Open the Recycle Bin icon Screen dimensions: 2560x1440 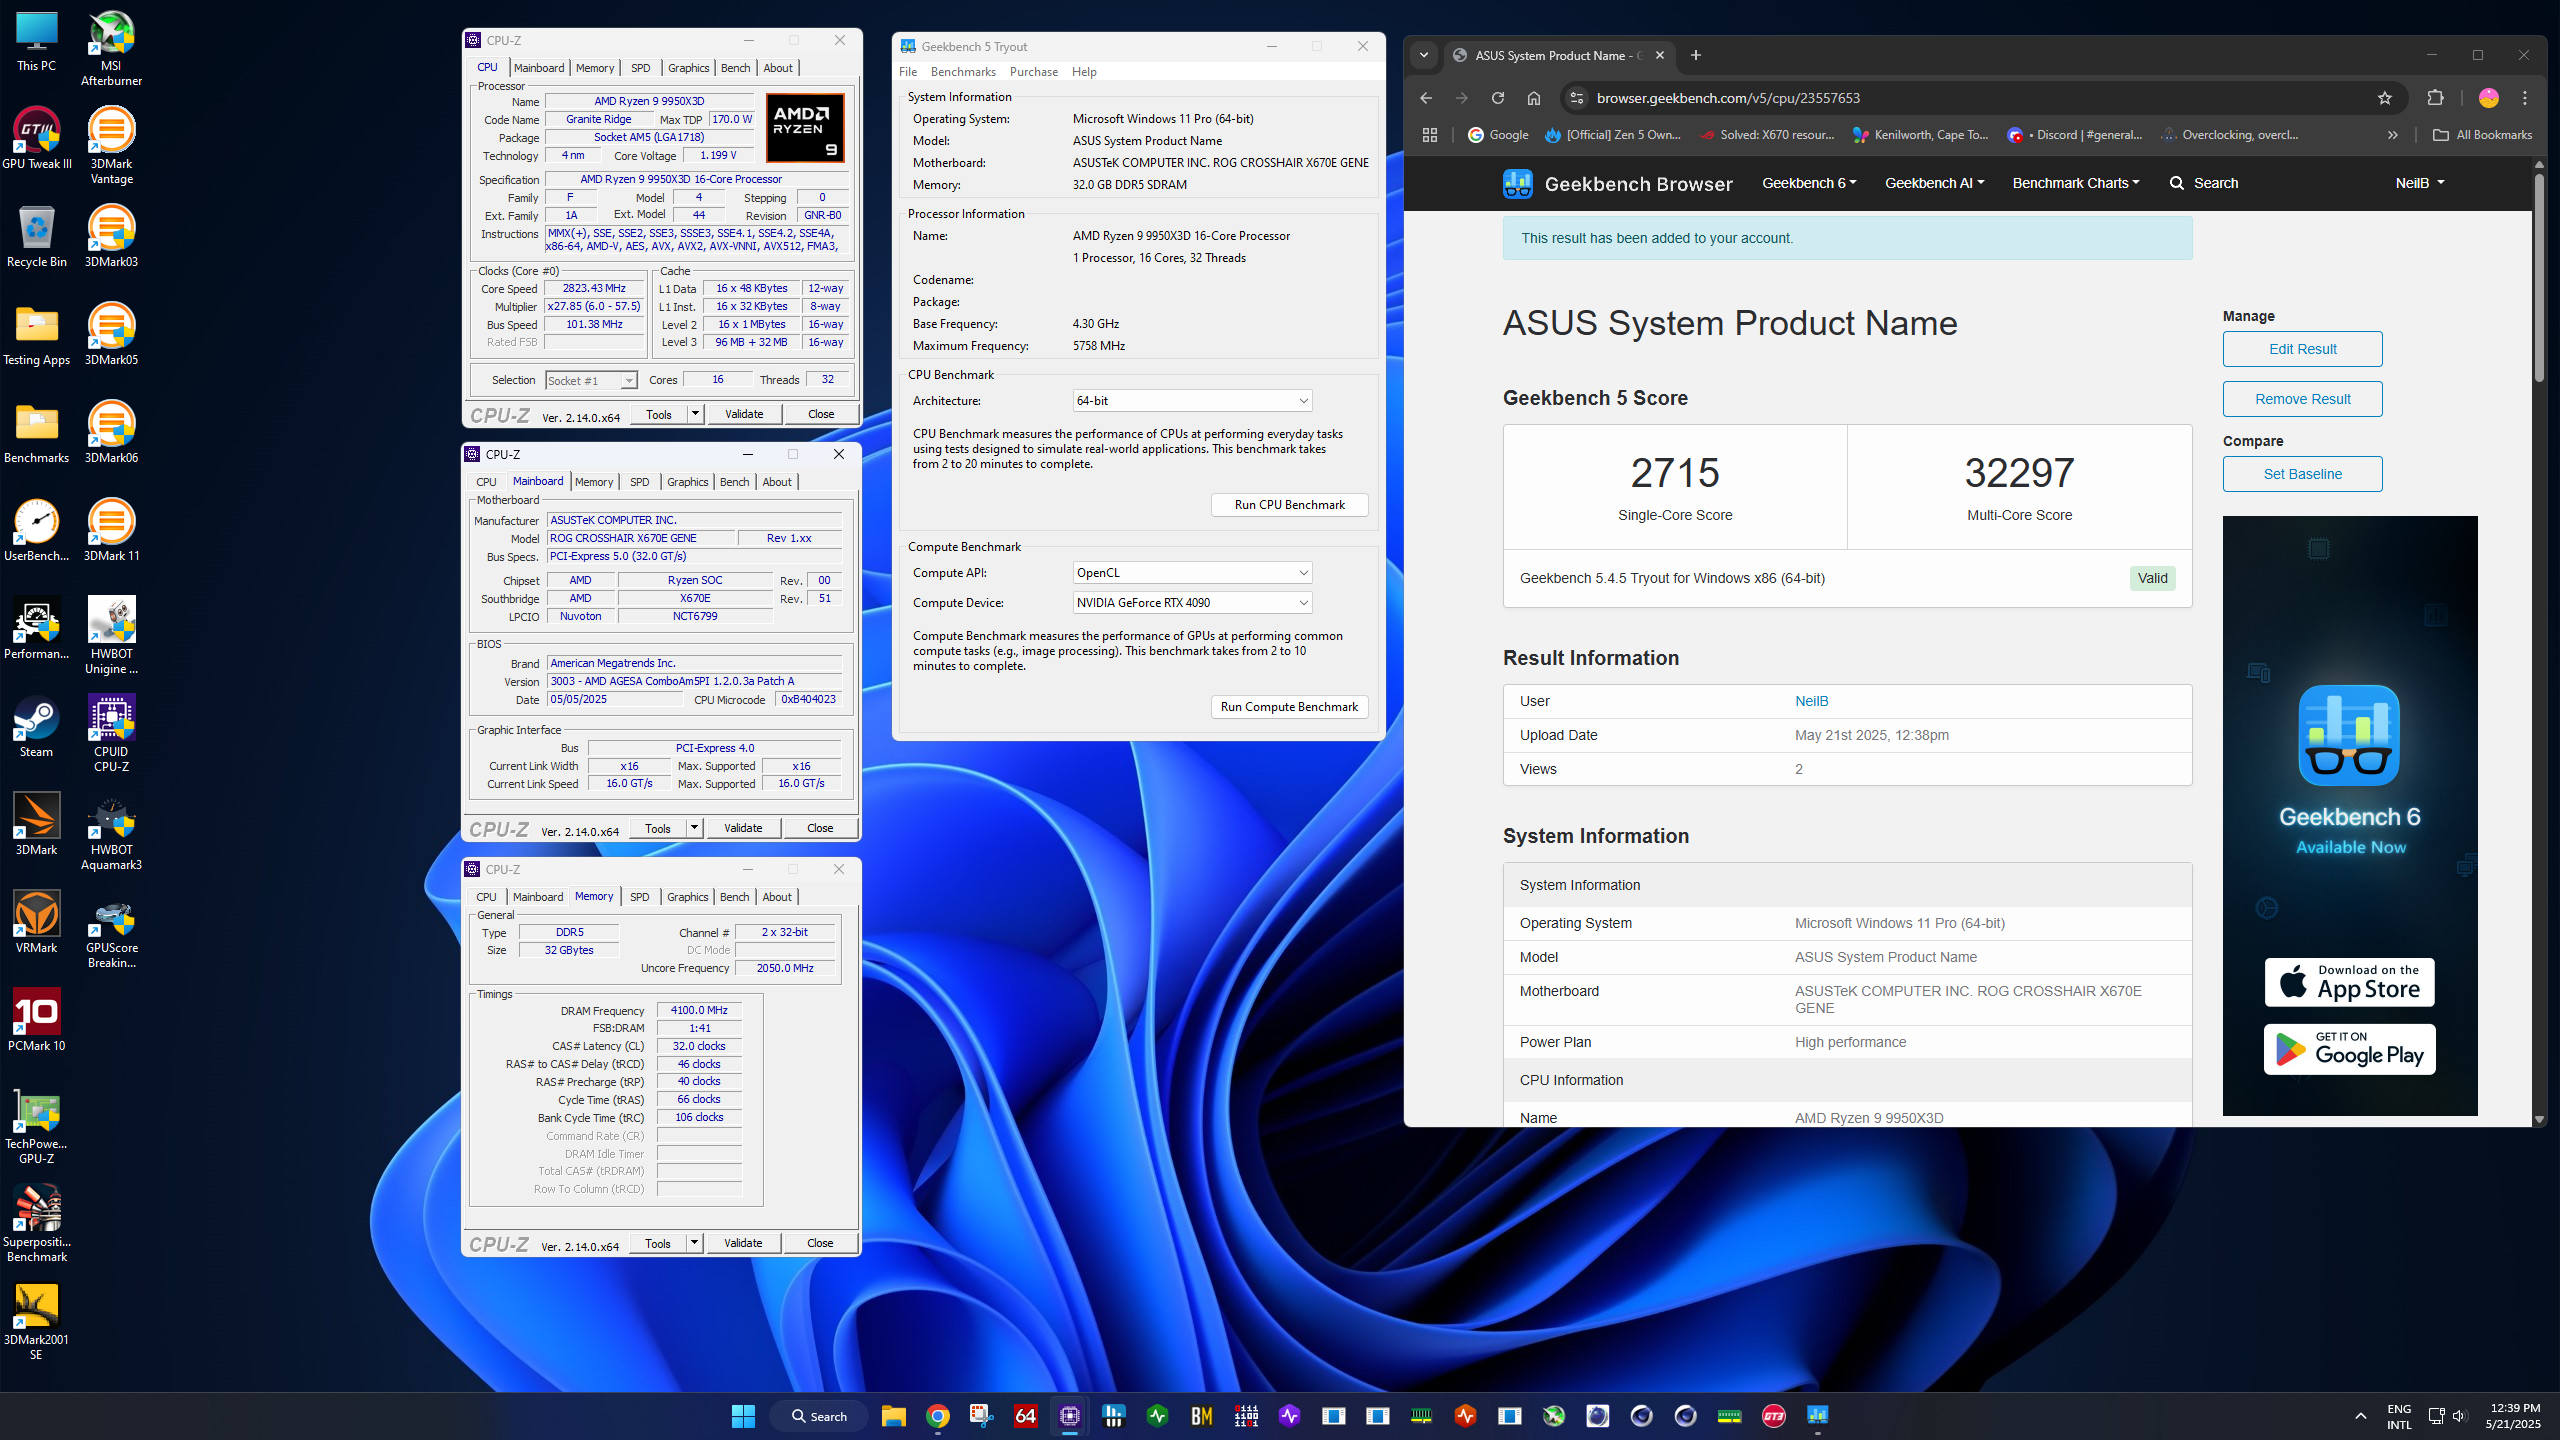37,236
